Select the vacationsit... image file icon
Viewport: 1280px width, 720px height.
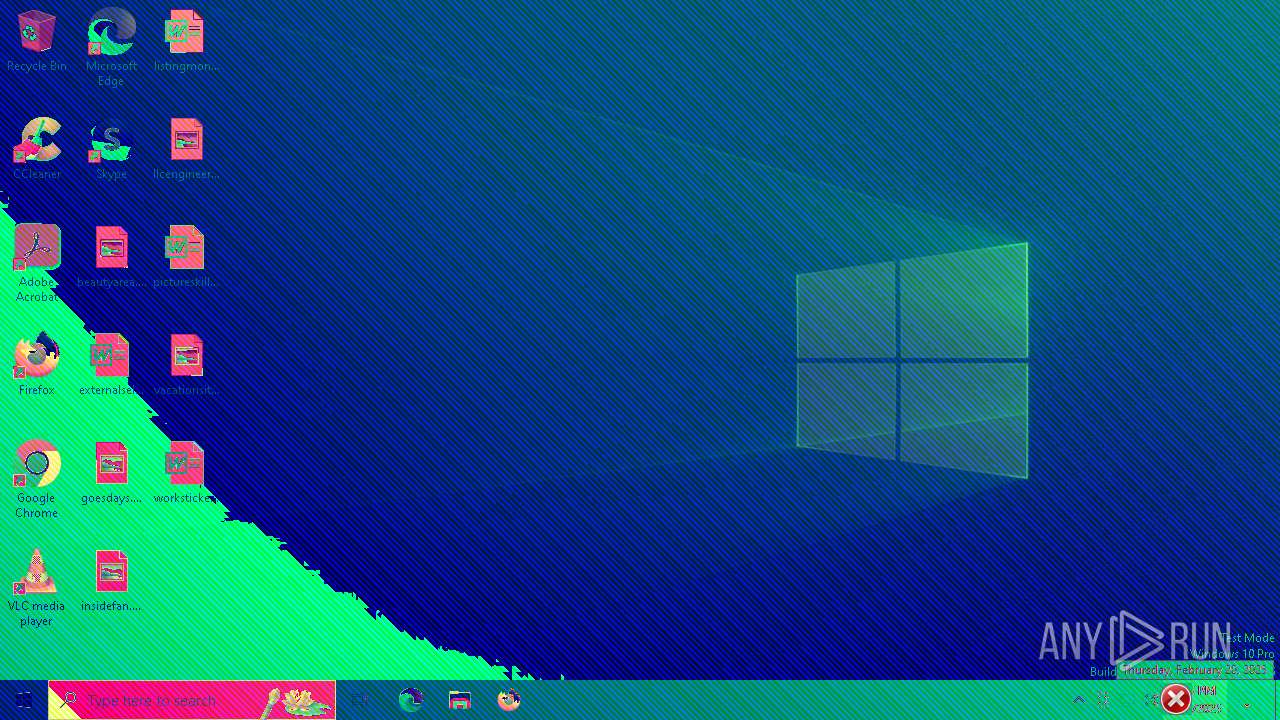[186, 365]
